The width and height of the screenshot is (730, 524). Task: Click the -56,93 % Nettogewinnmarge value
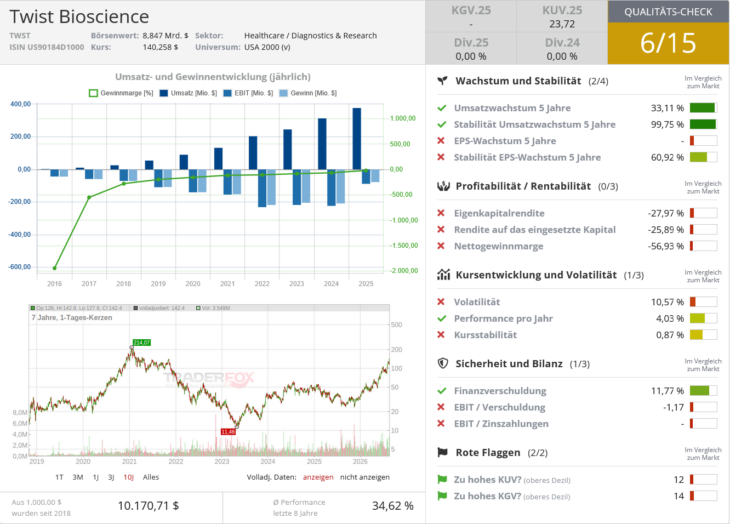point(666,246)
